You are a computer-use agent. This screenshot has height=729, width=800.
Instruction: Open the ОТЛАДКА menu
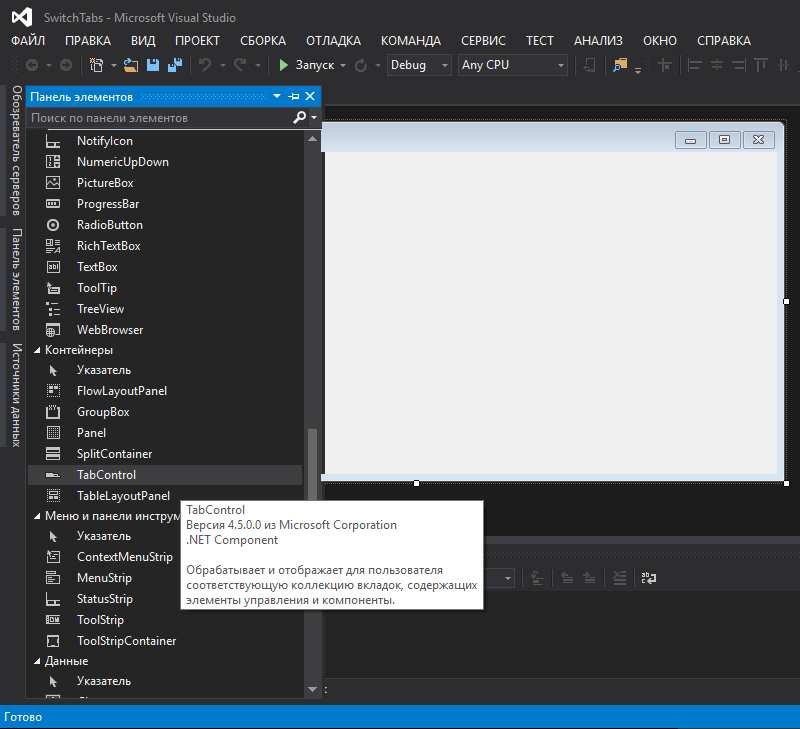pos(333,41)
